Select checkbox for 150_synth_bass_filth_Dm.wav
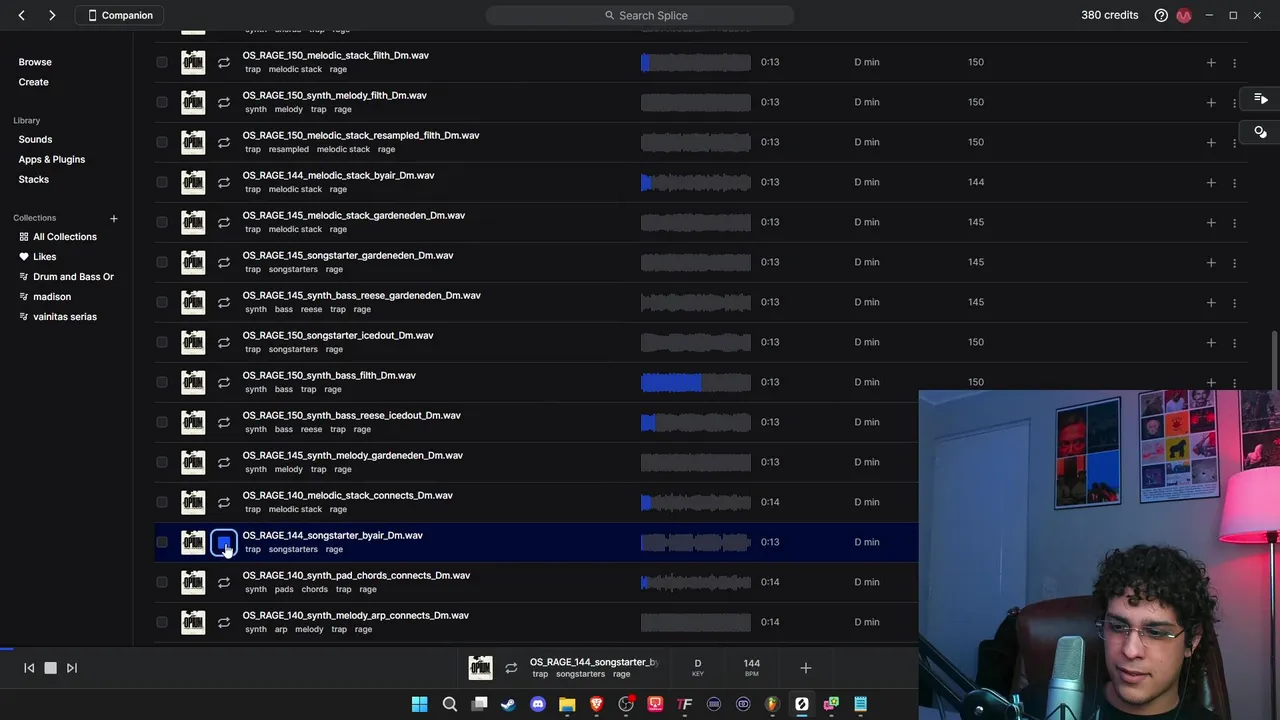Screen dimensions: 1280x720 tap(162, 382)
